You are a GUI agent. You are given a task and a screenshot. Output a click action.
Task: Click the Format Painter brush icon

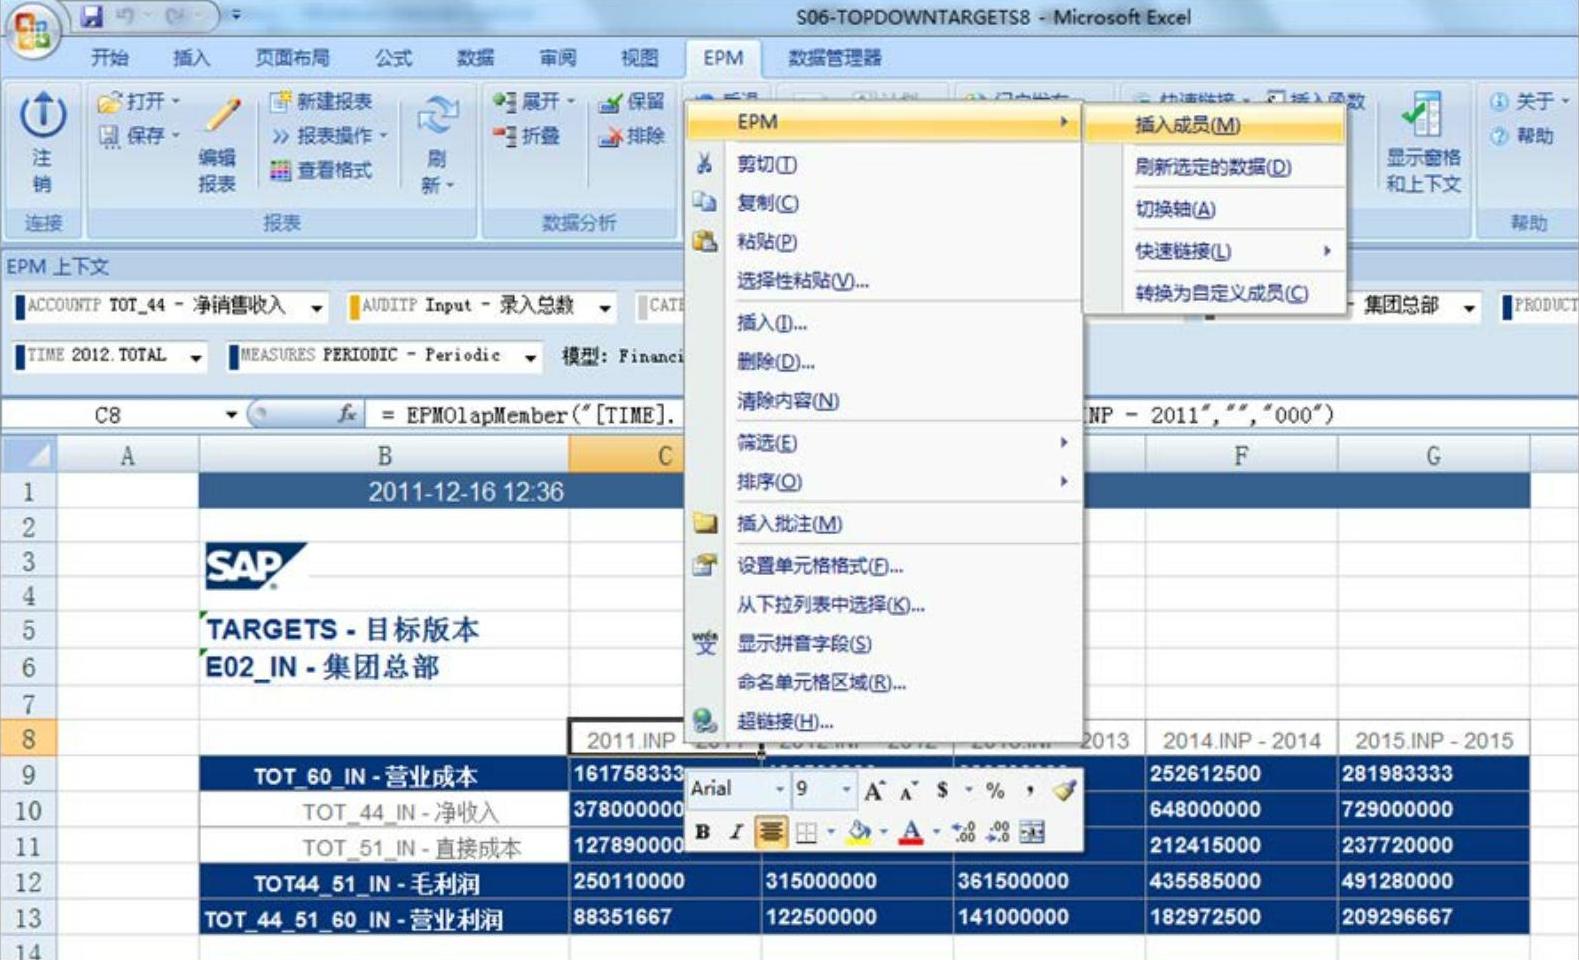(1064, 790)
